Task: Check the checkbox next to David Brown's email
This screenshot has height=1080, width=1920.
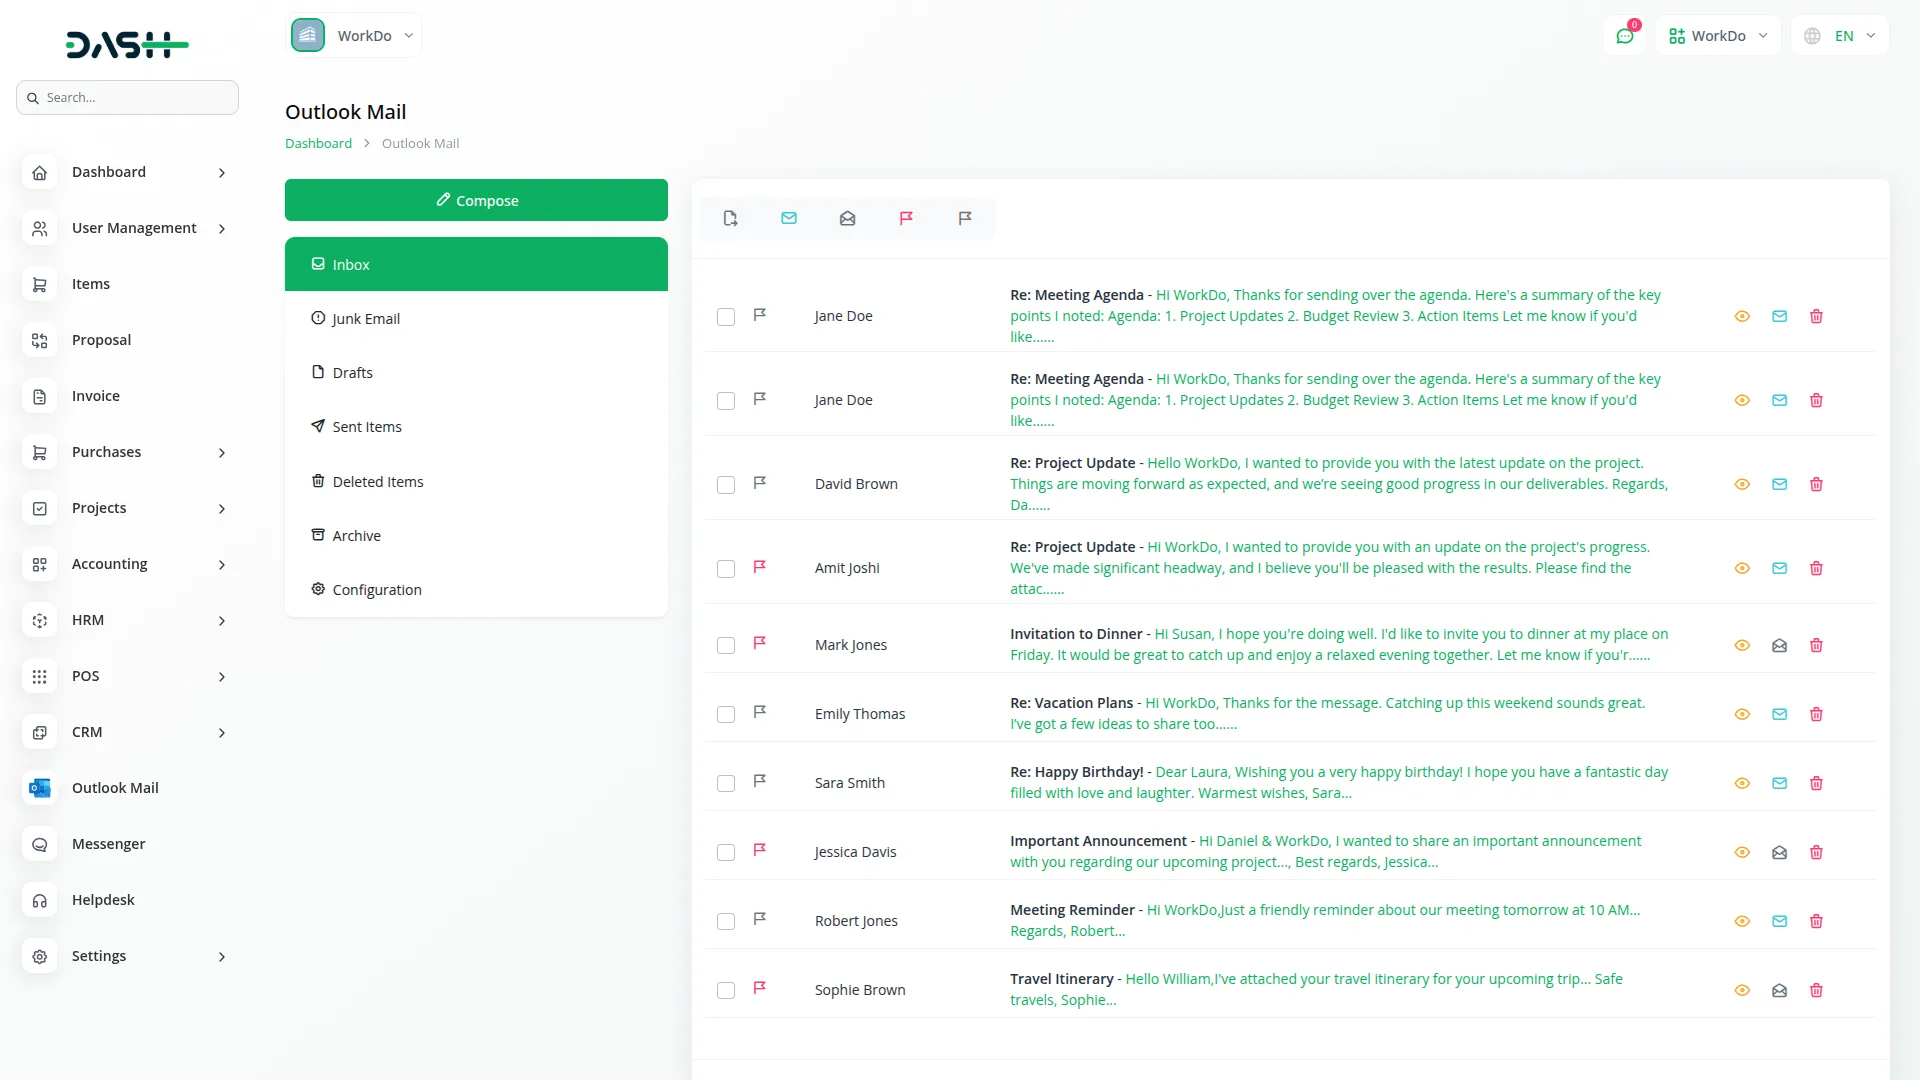Action: tap(726, 485)
